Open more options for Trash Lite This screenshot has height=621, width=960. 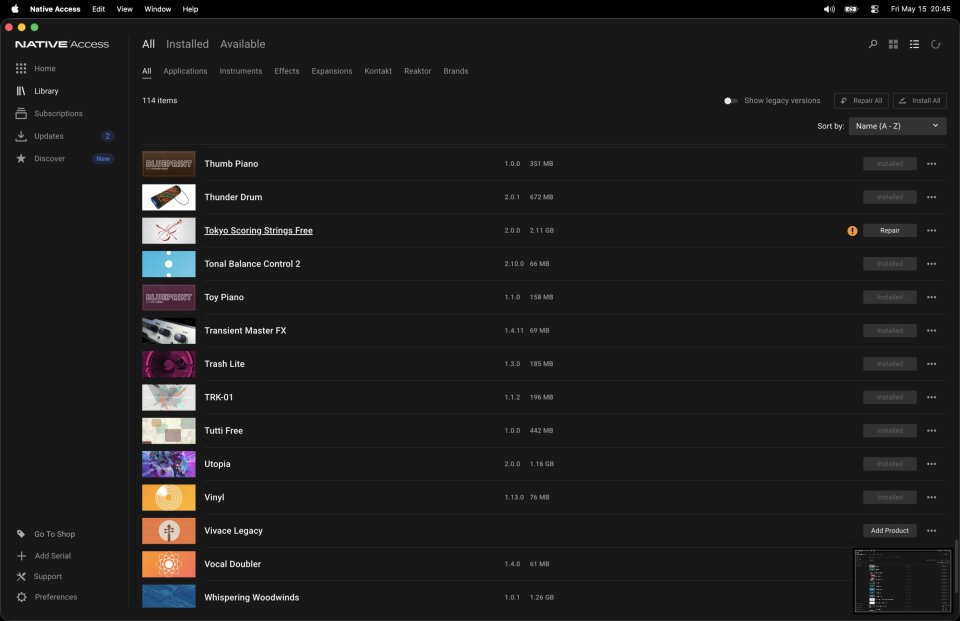pos(931,364)
